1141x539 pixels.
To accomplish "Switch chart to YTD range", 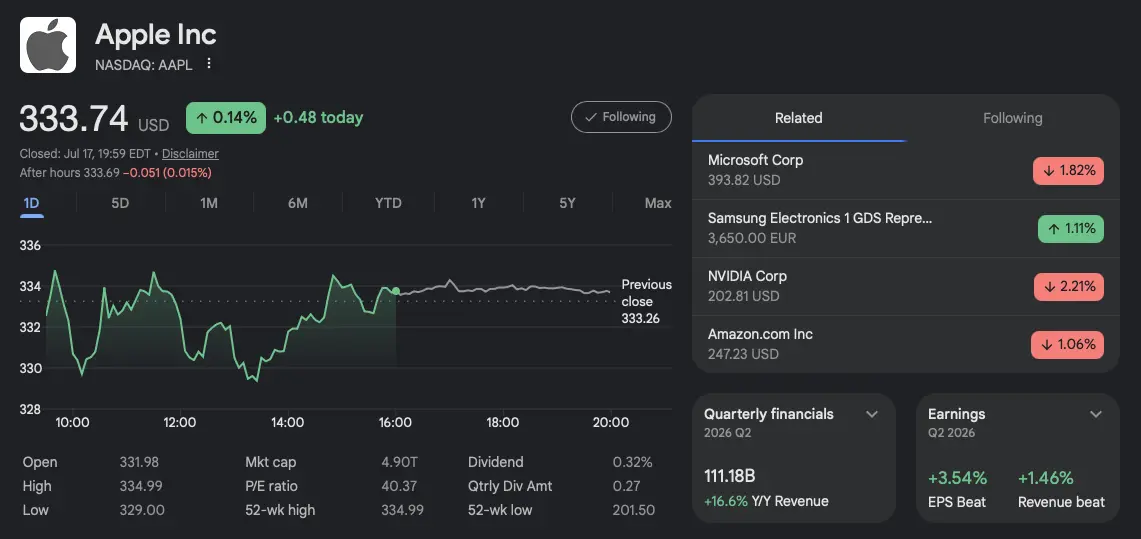I will [388, 203].
